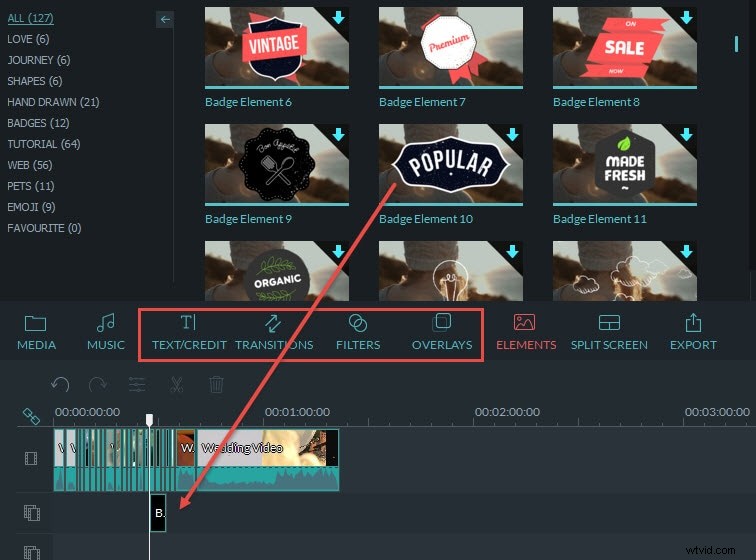Click the undo arrow above the timeline
The image size is (756, 560).
(60, 384)
